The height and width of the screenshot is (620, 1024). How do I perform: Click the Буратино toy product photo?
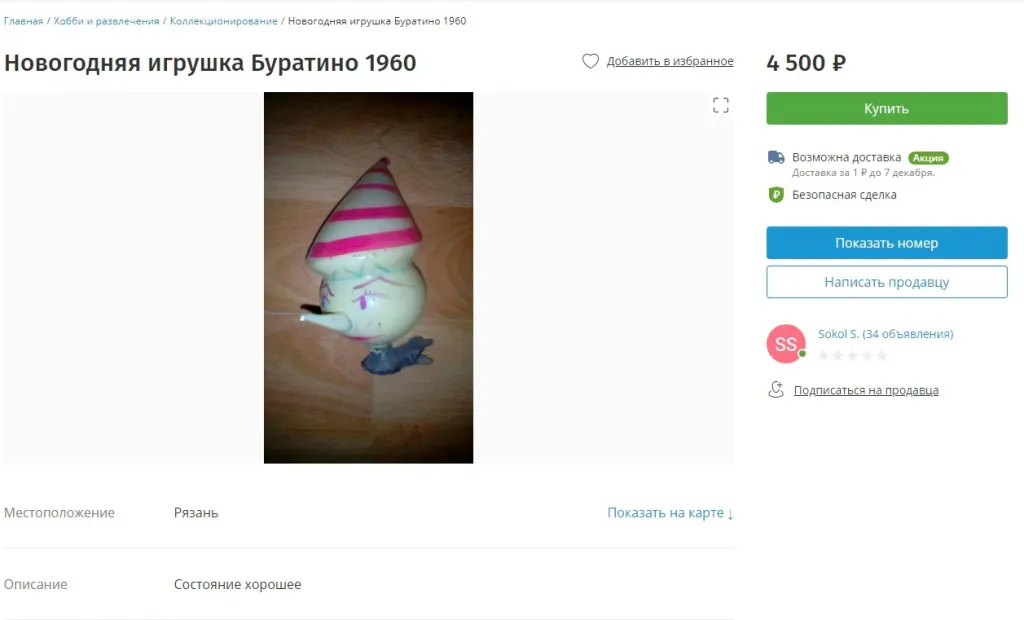click(x=368, y=278)
